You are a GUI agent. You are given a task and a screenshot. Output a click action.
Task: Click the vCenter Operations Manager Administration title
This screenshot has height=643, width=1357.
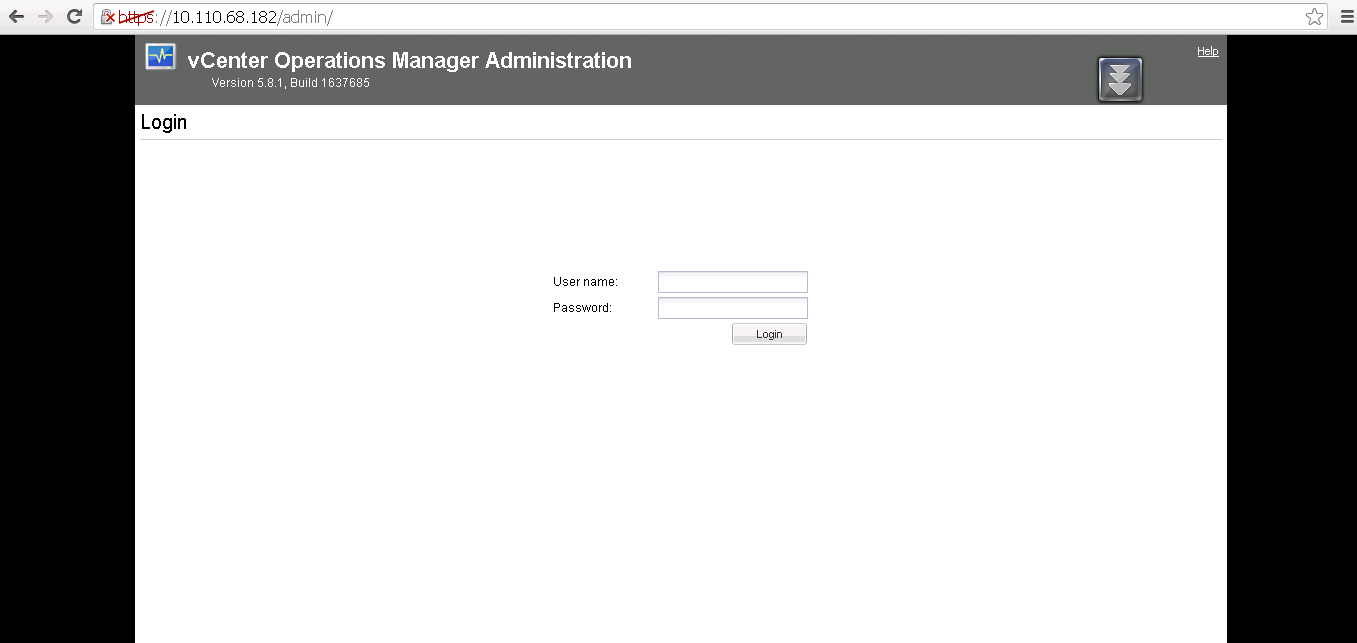click(x=410, y=60)
